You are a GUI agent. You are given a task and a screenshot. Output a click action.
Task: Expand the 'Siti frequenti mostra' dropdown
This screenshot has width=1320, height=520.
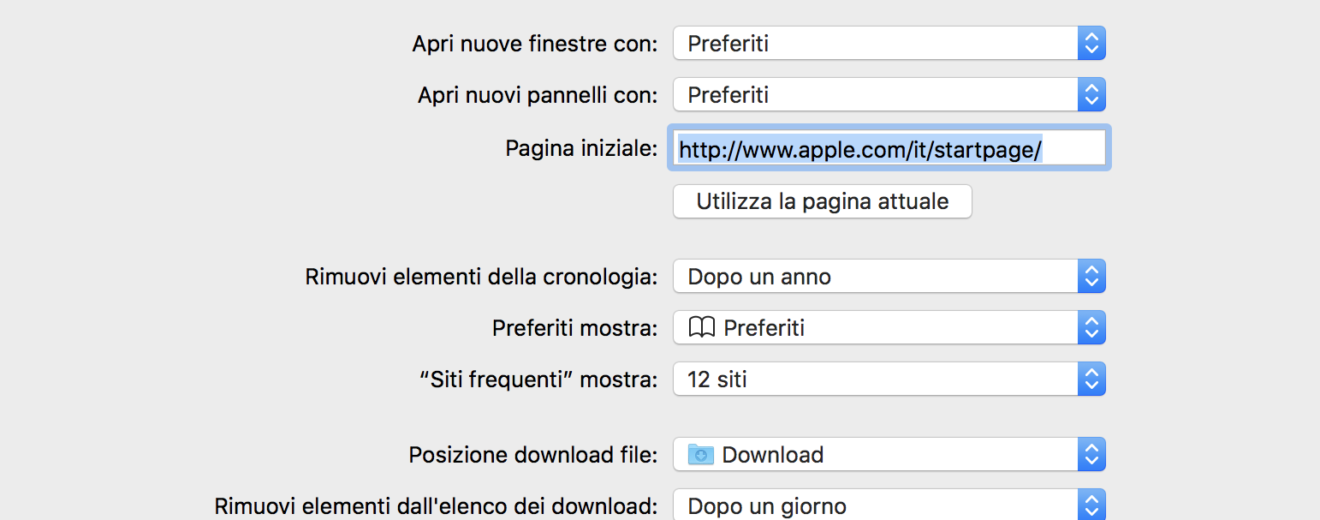(876, 379)
